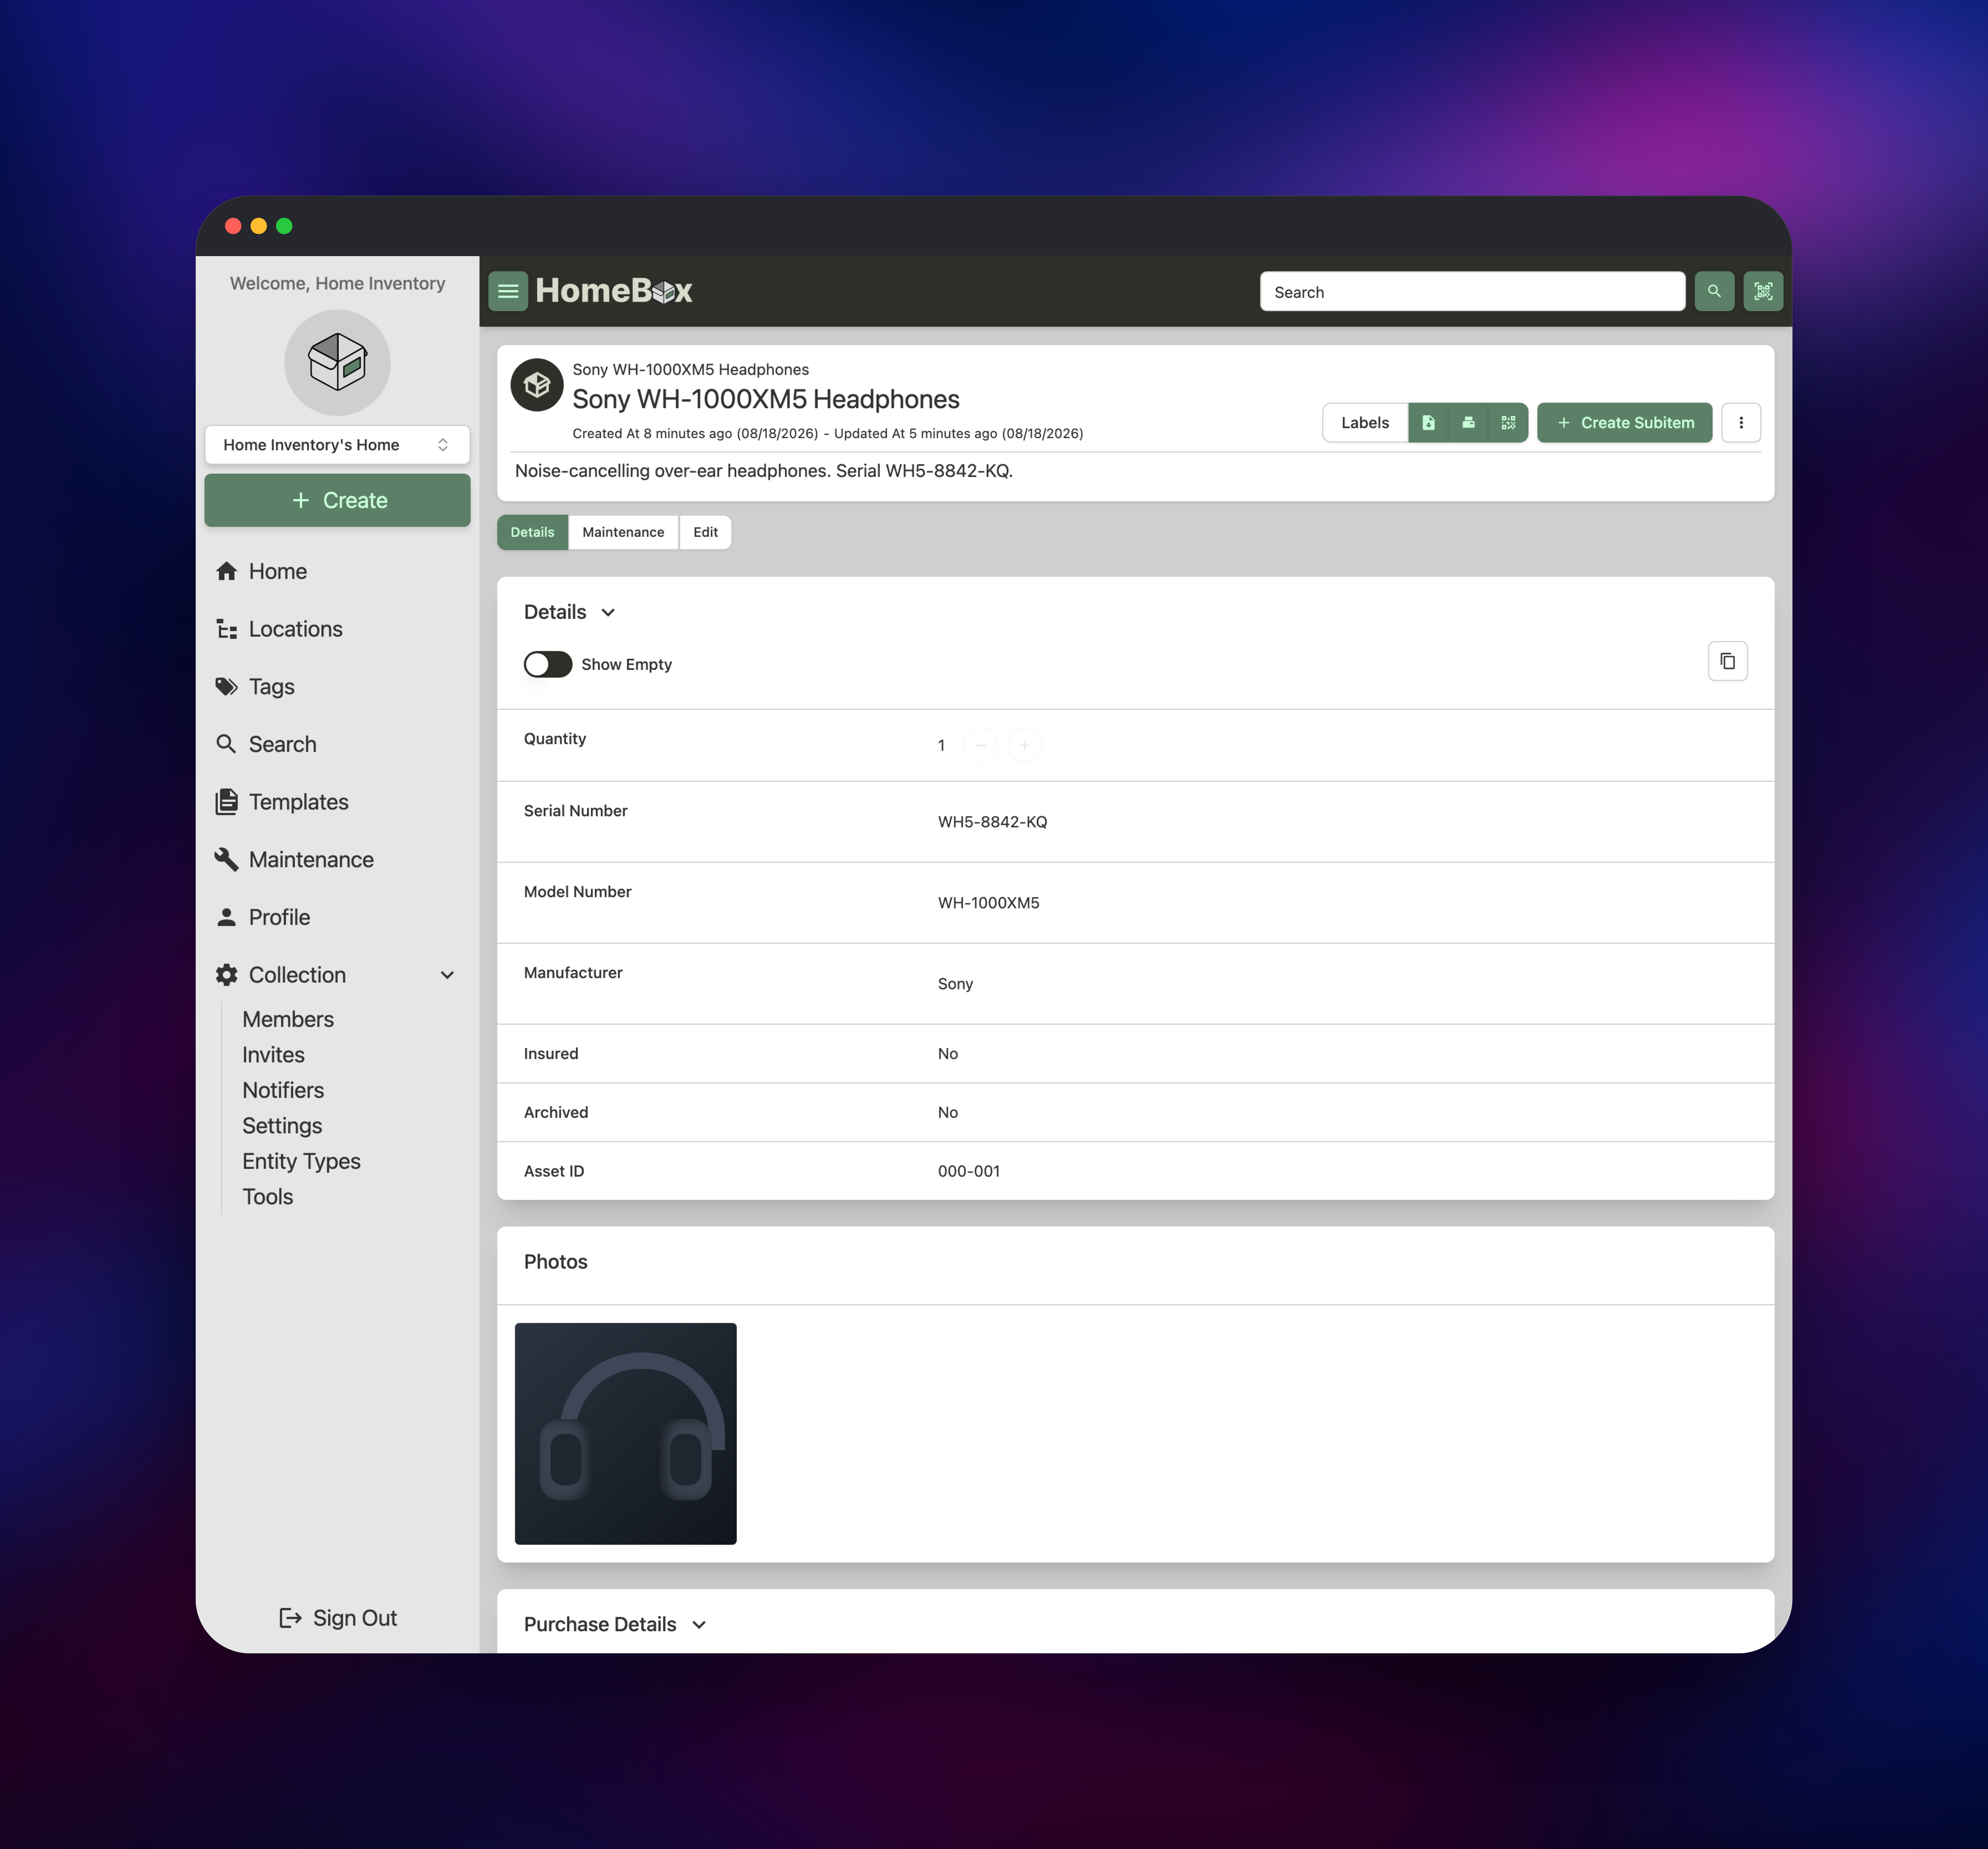
Task: Click the Created At timestamp text
Action: coord(695,434)
